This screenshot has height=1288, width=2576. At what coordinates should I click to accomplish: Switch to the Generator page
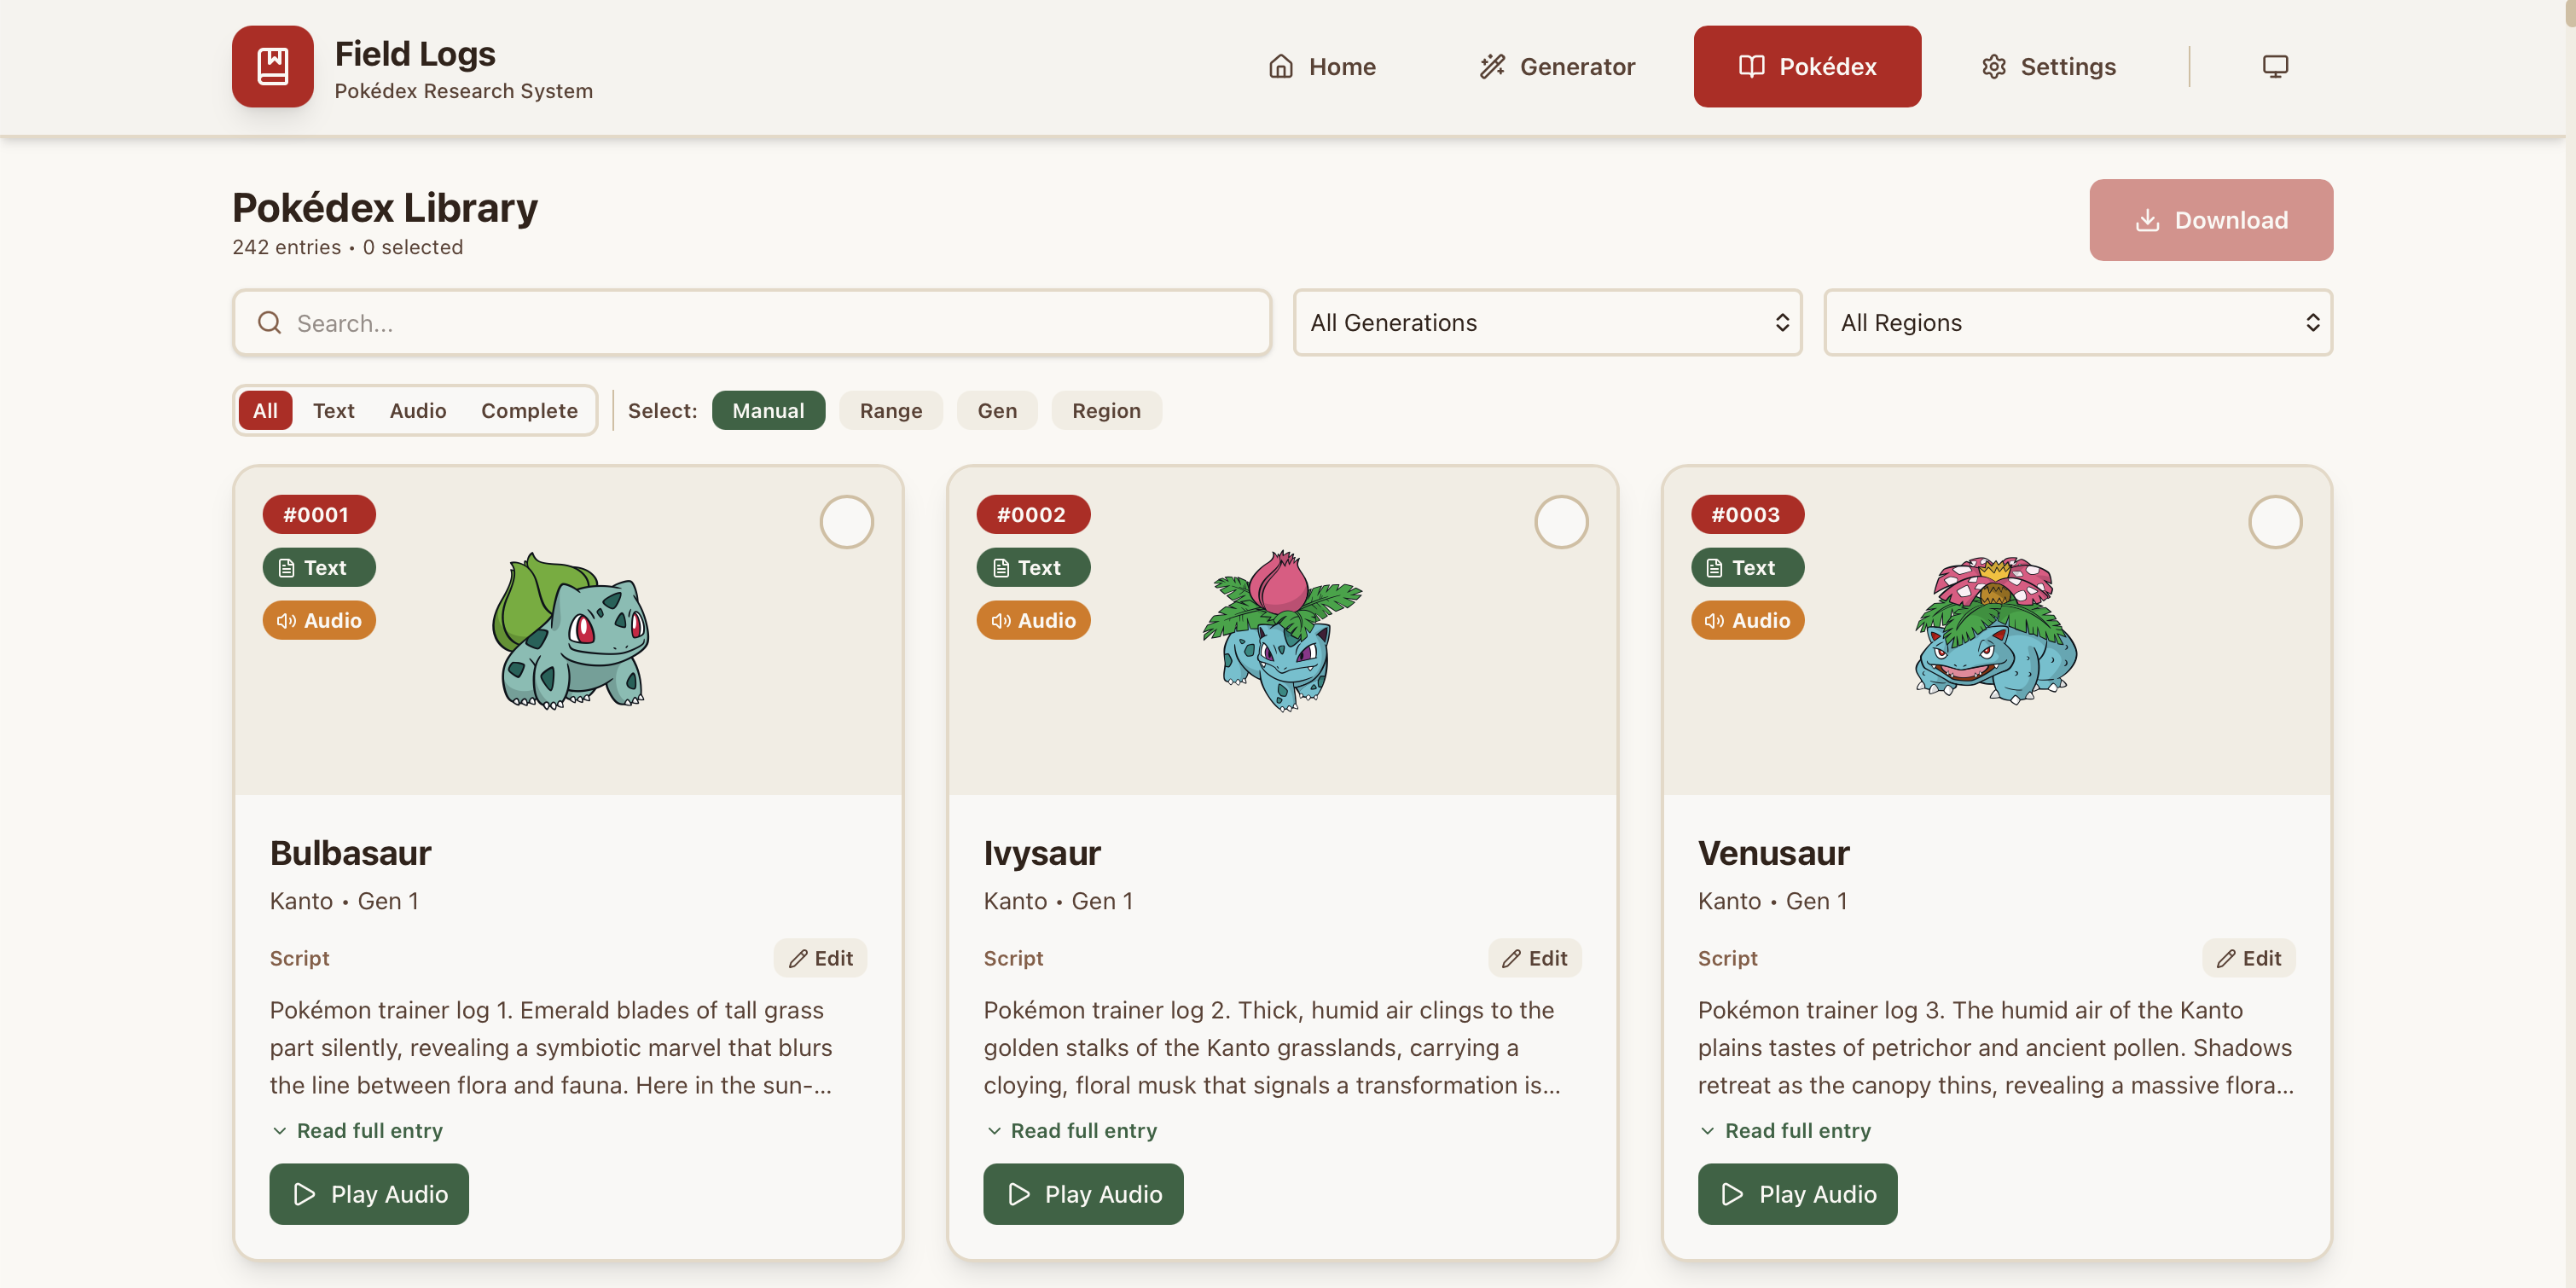point(1557,66)
